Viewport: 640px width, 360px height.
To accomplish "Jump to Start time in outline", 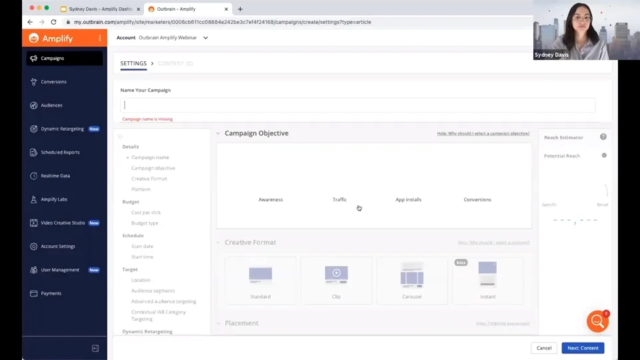I will coord(142,257).
